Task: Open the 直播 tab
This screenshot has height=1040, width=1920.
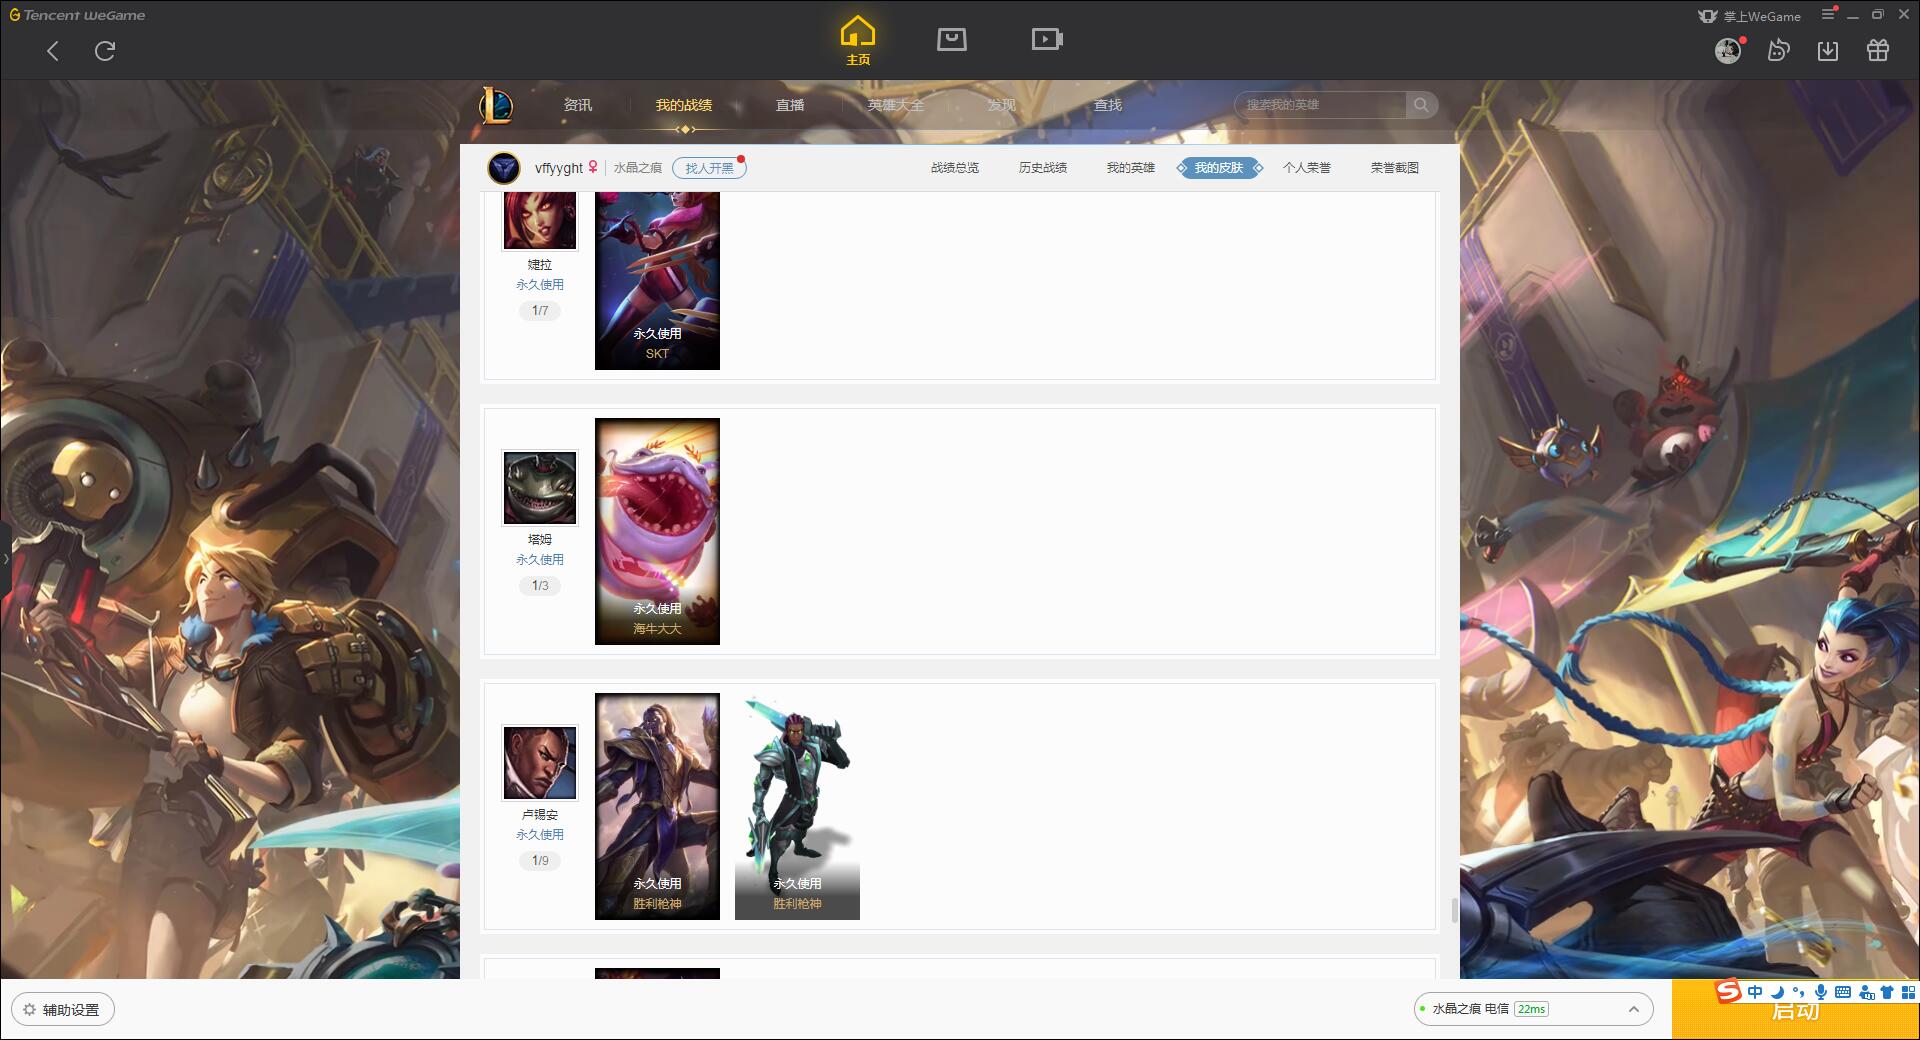Action: 790,105
